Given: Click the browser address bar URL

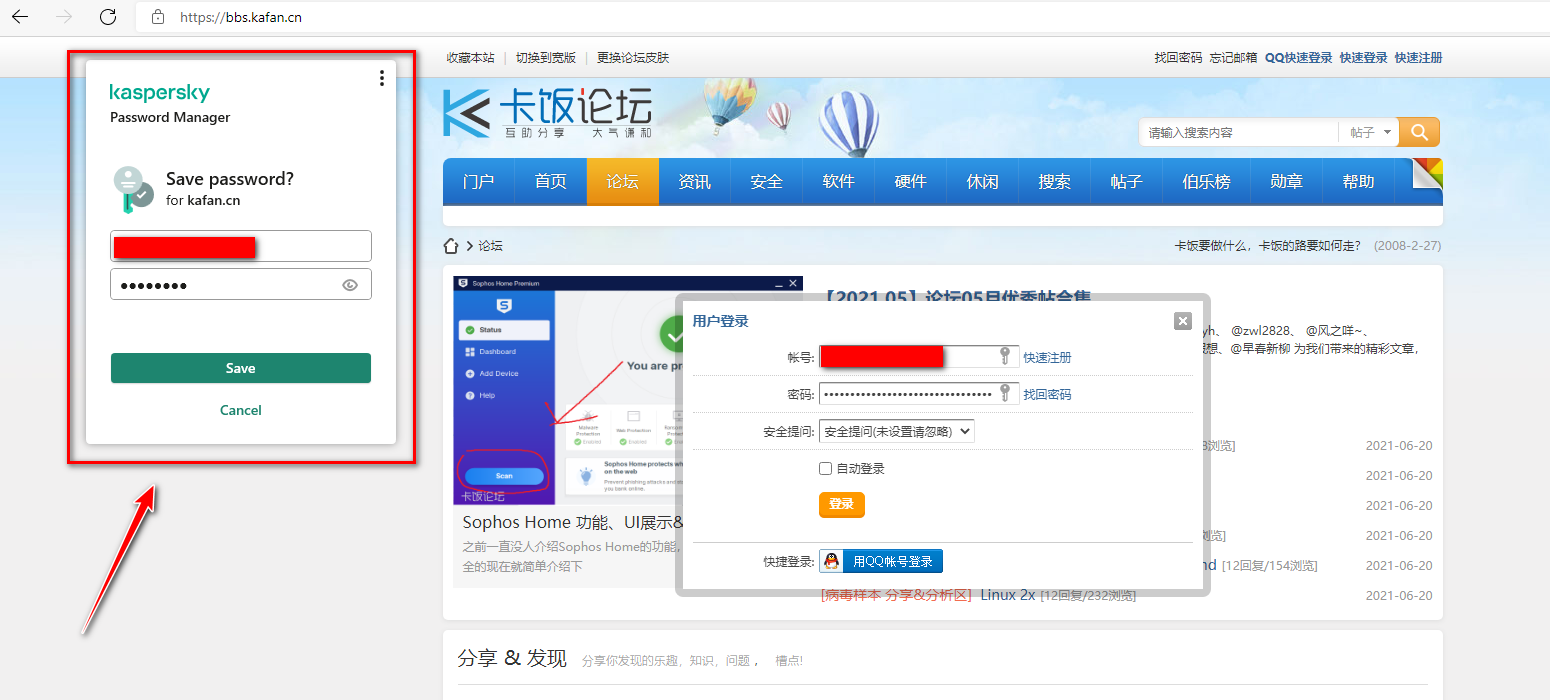Looking at the screenshot, I should pos(241,17).
